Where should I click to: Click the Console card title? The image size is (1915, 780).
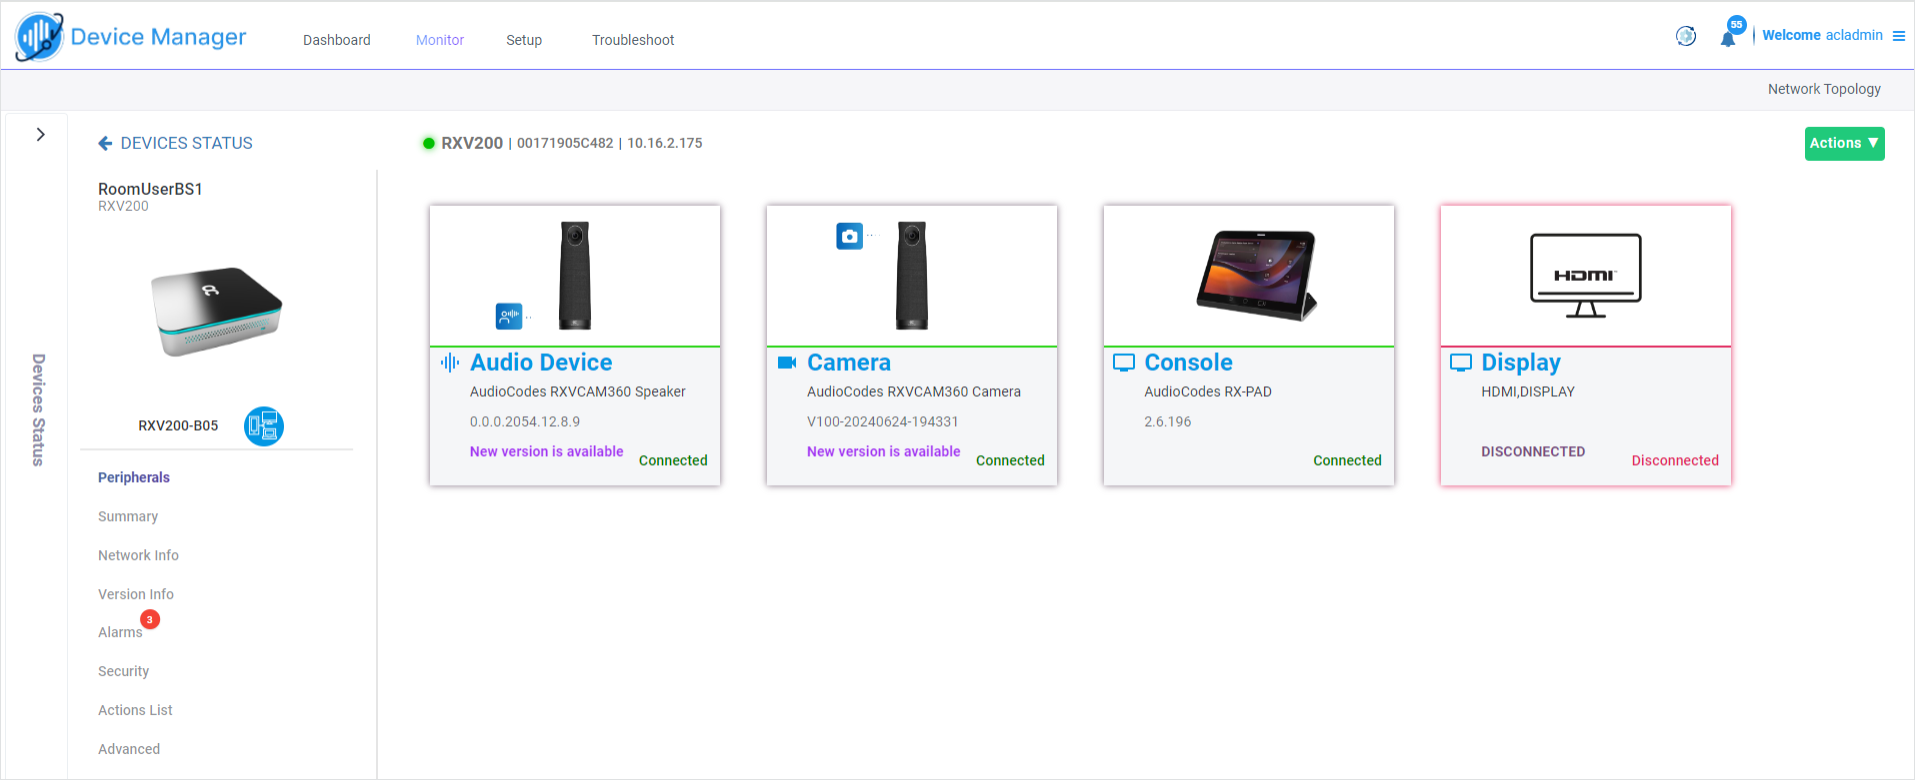point(1187,362)
